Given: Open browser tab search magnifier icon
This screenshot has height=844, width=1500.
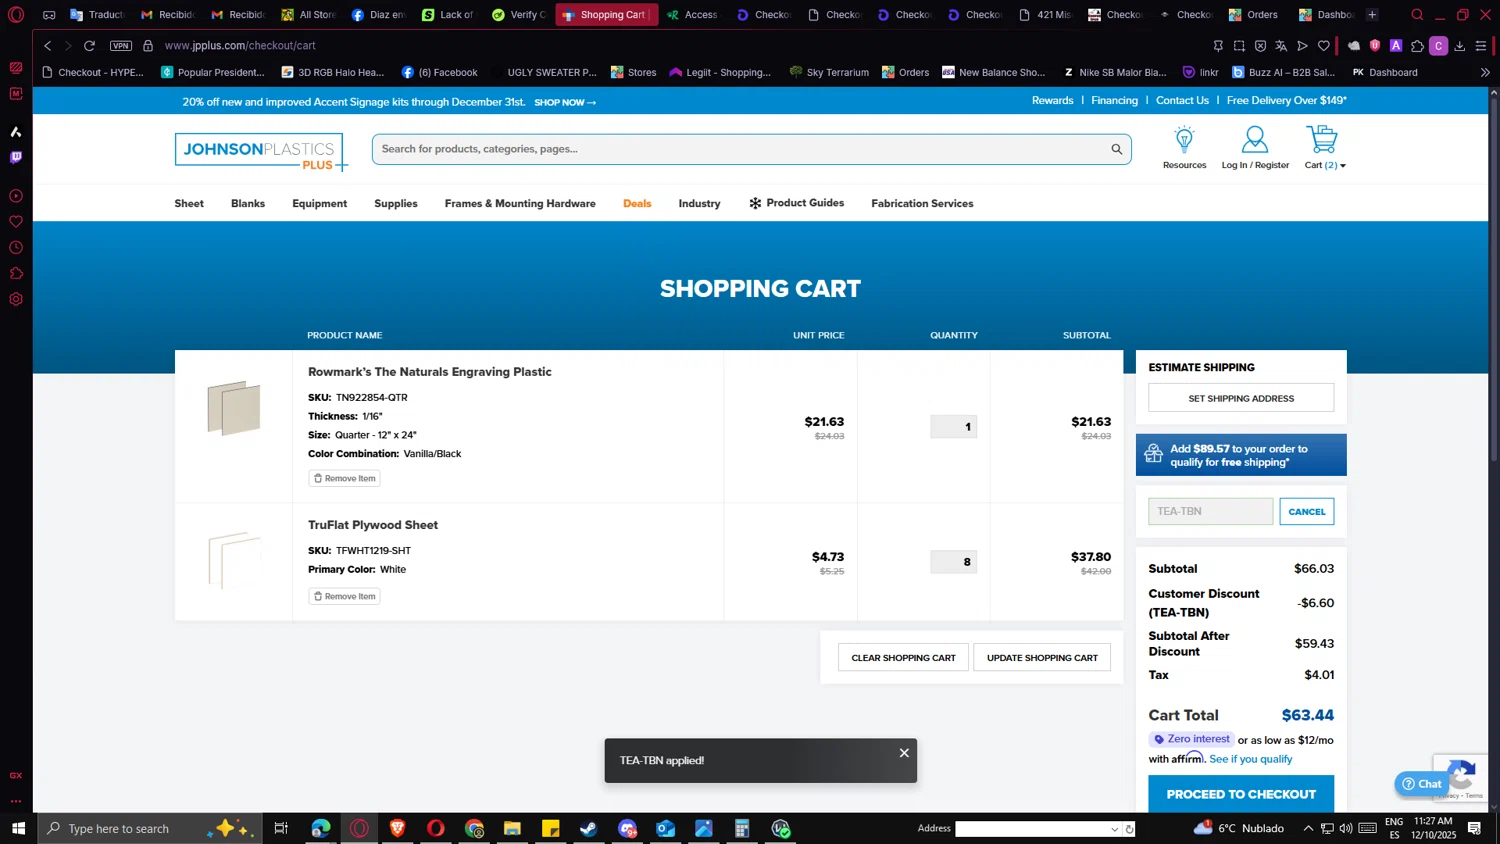Looking at the screenshot, I should pyautogui.click(x=1417, y=15).
